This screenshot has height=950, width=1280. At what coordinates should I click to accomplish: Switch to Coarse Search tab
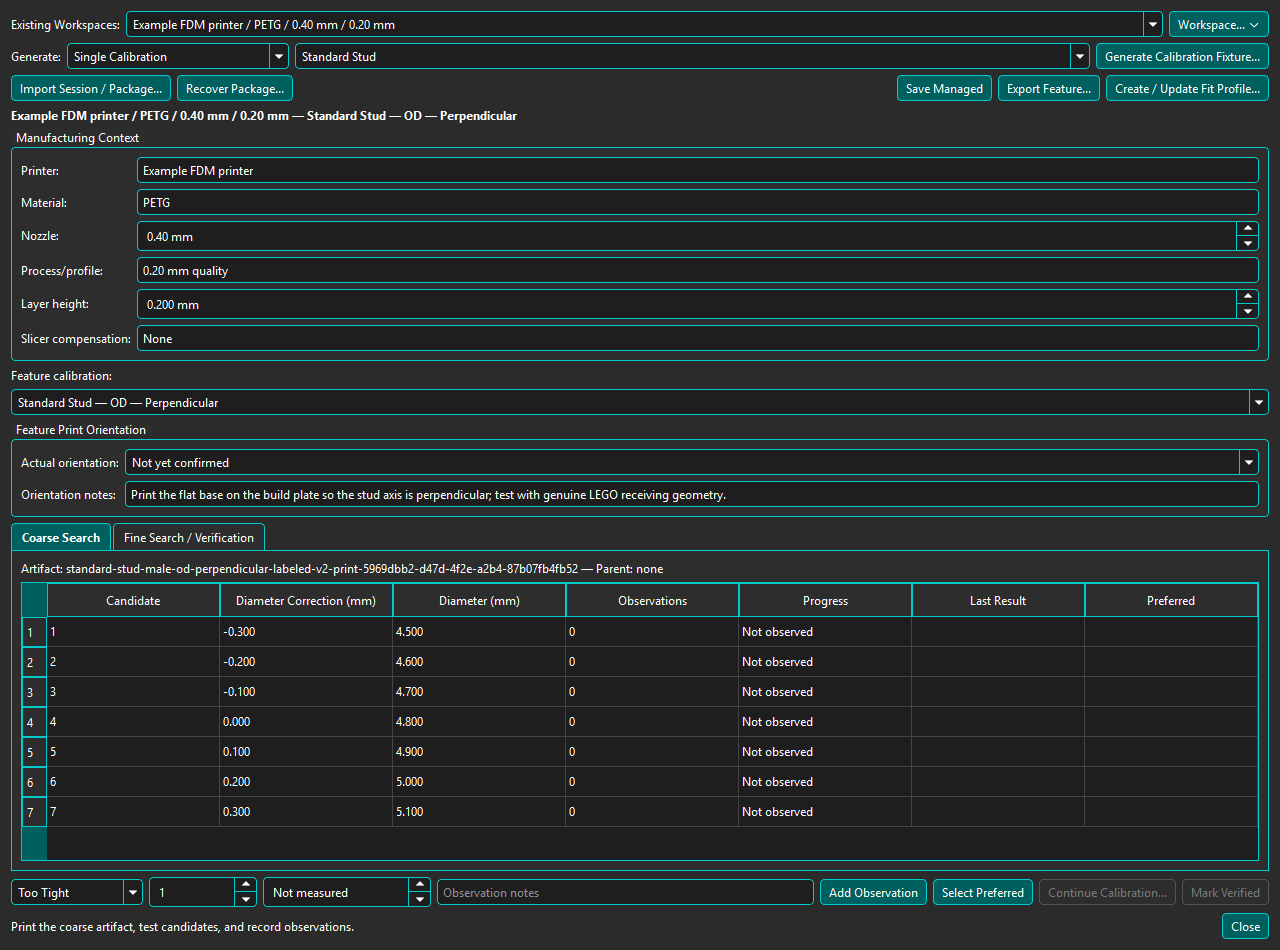click(x=61, y=537)
